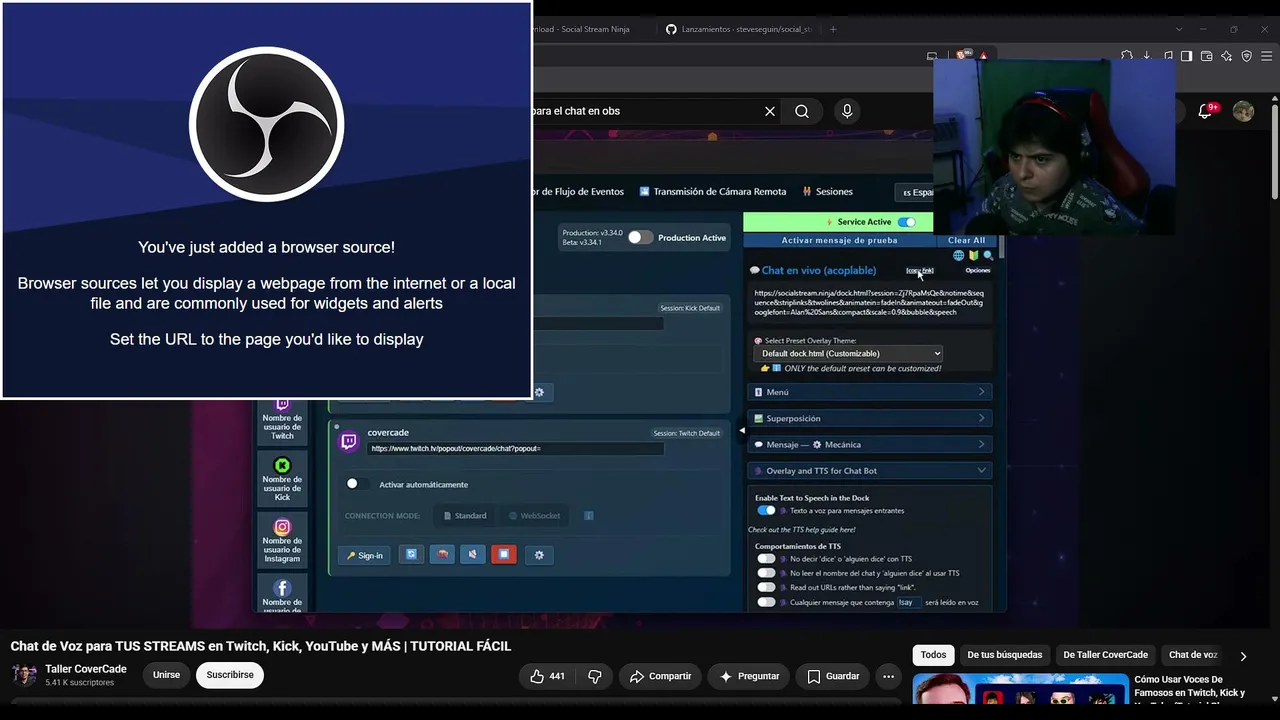Dislike the video with thumbs down
The width and height of the screenshot is (1280, 720).
(x=595, y=676)
